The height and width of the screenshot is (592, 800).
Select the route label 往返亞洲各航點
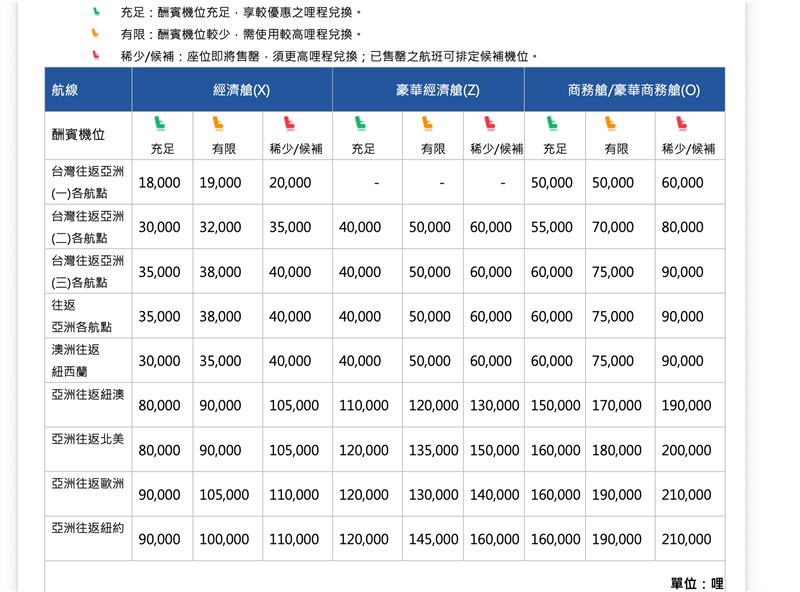[82, 316]
